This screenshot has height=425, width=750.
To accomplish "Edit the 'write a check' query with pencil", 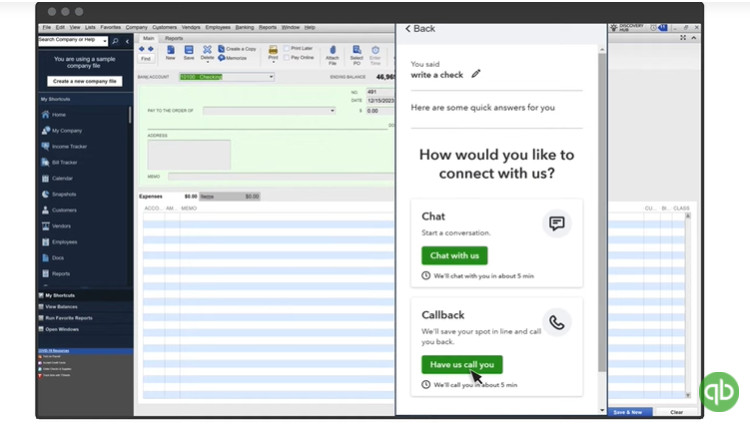I will click(476, 74).
